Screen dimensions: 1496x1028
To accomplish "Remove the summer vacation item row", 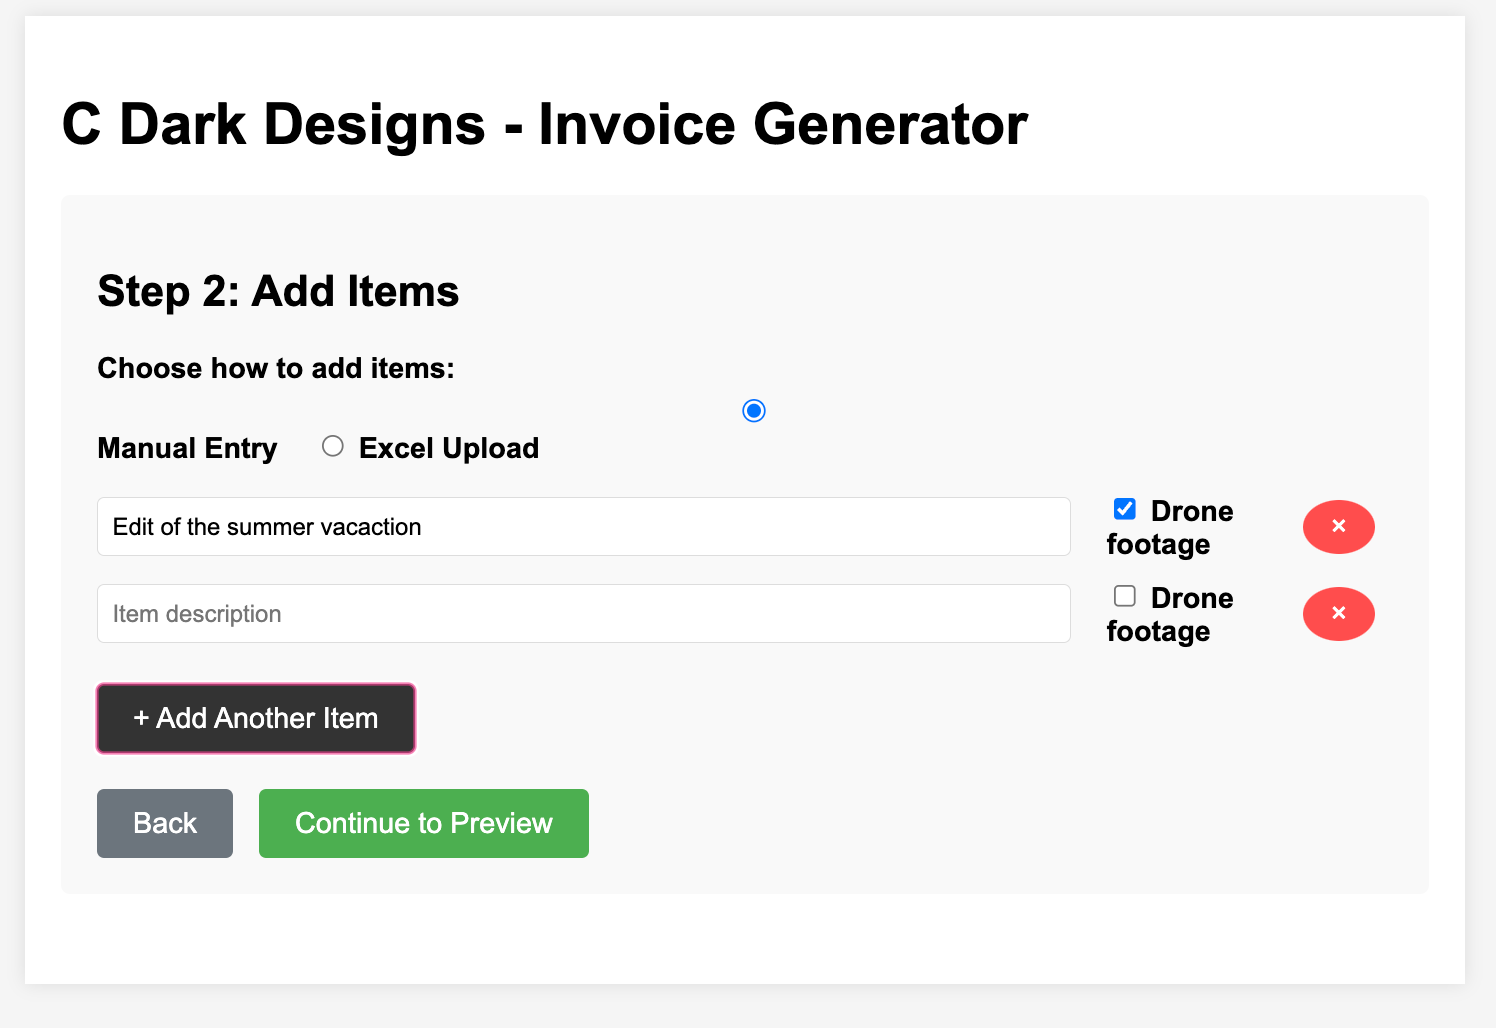I will click(1338, 527).
